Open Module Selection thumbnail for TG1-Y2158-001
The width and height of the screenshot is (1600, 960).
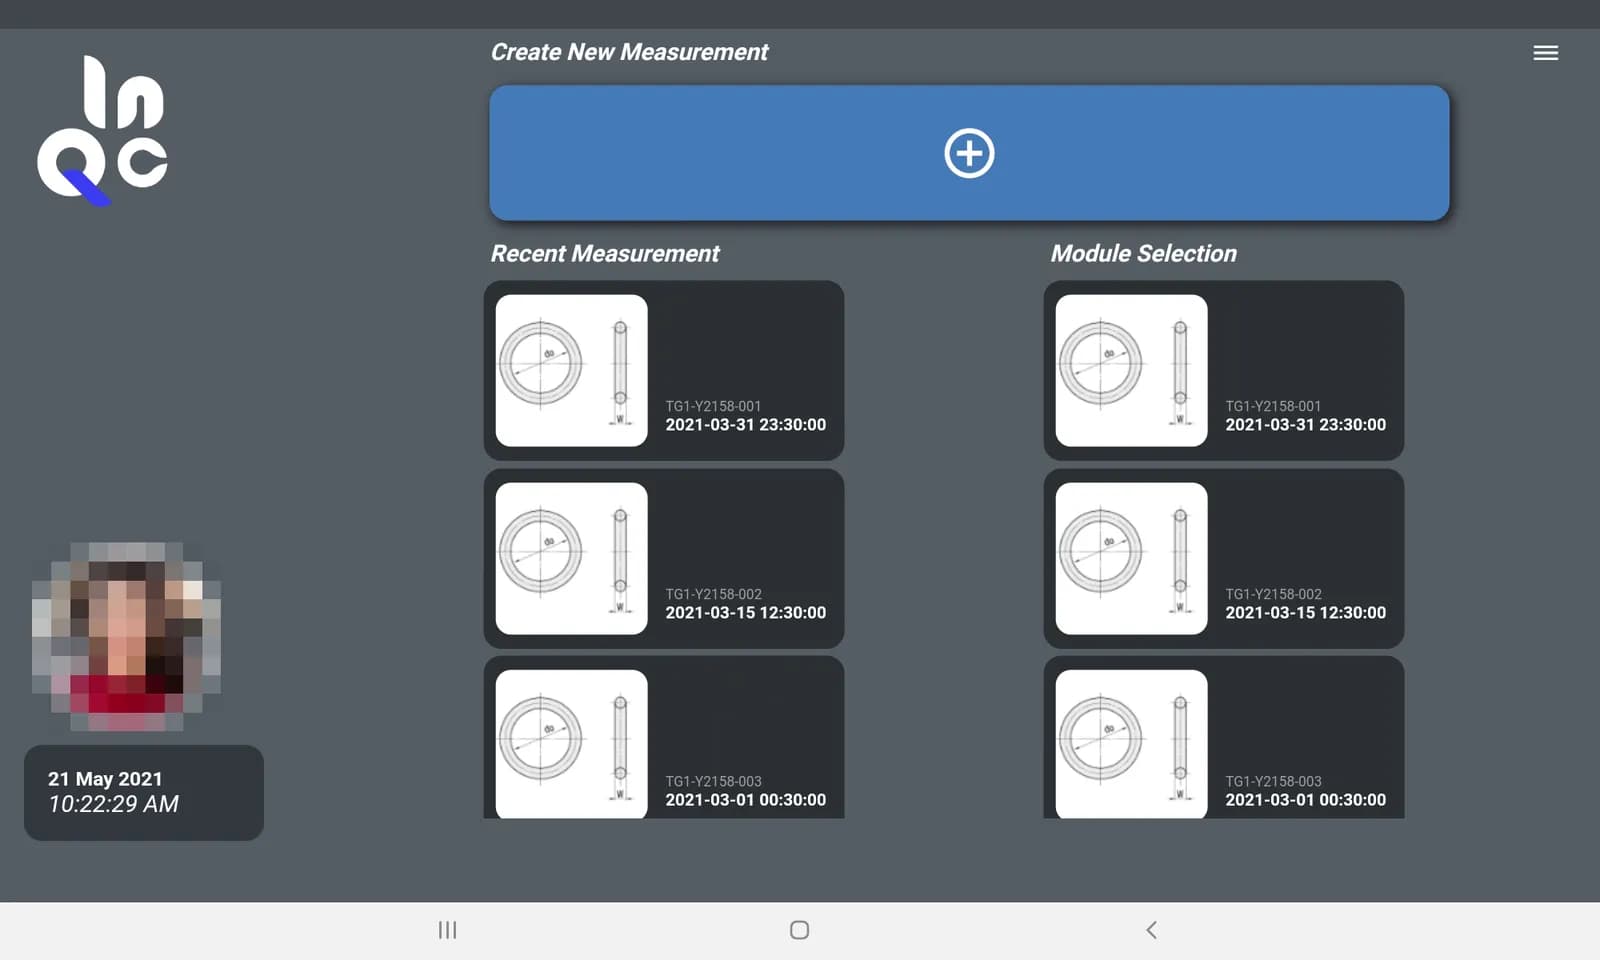[x=1131, y=370]
